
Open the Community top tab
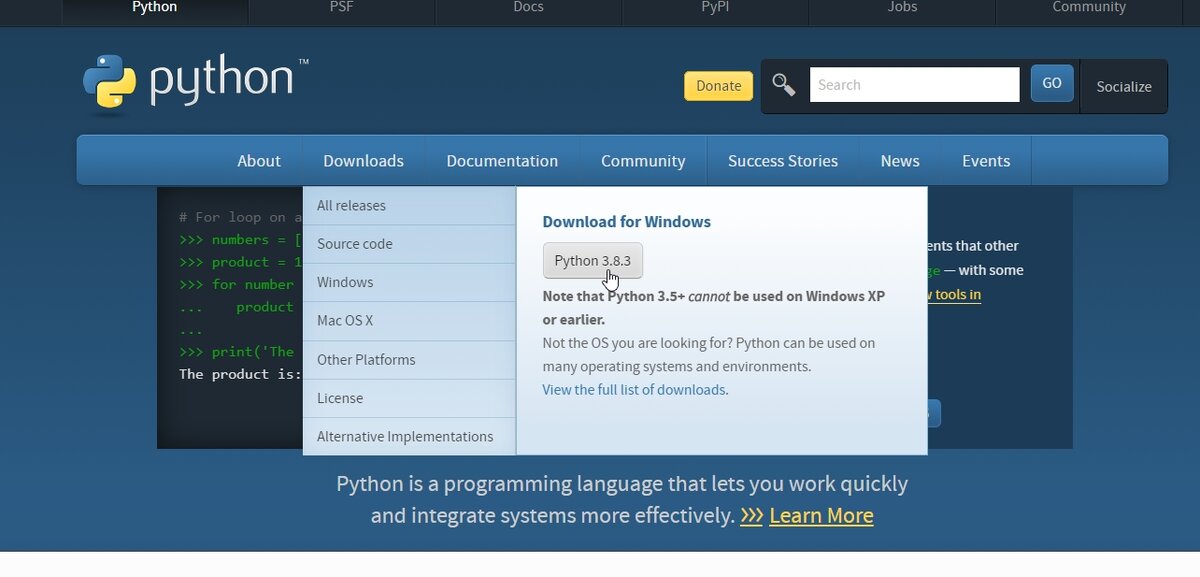[x=1089, y=10]
